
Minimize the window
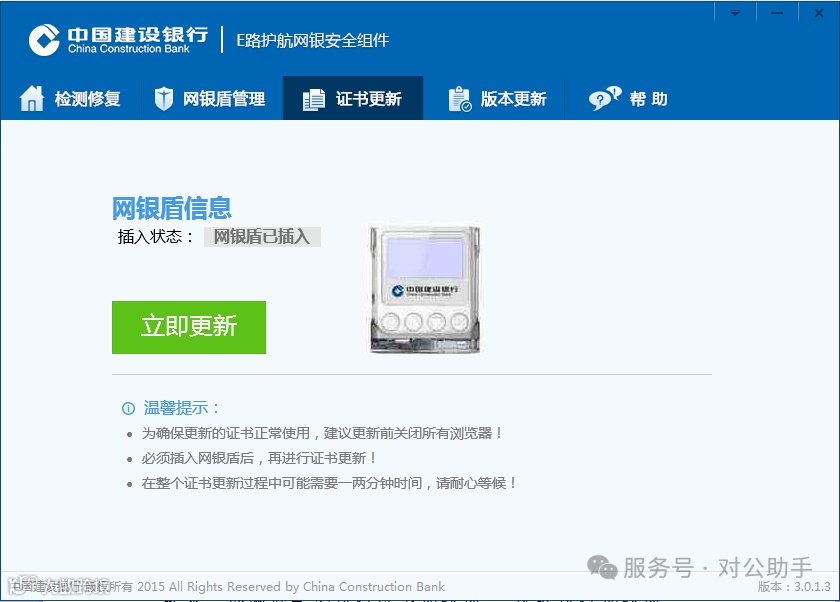777,12
